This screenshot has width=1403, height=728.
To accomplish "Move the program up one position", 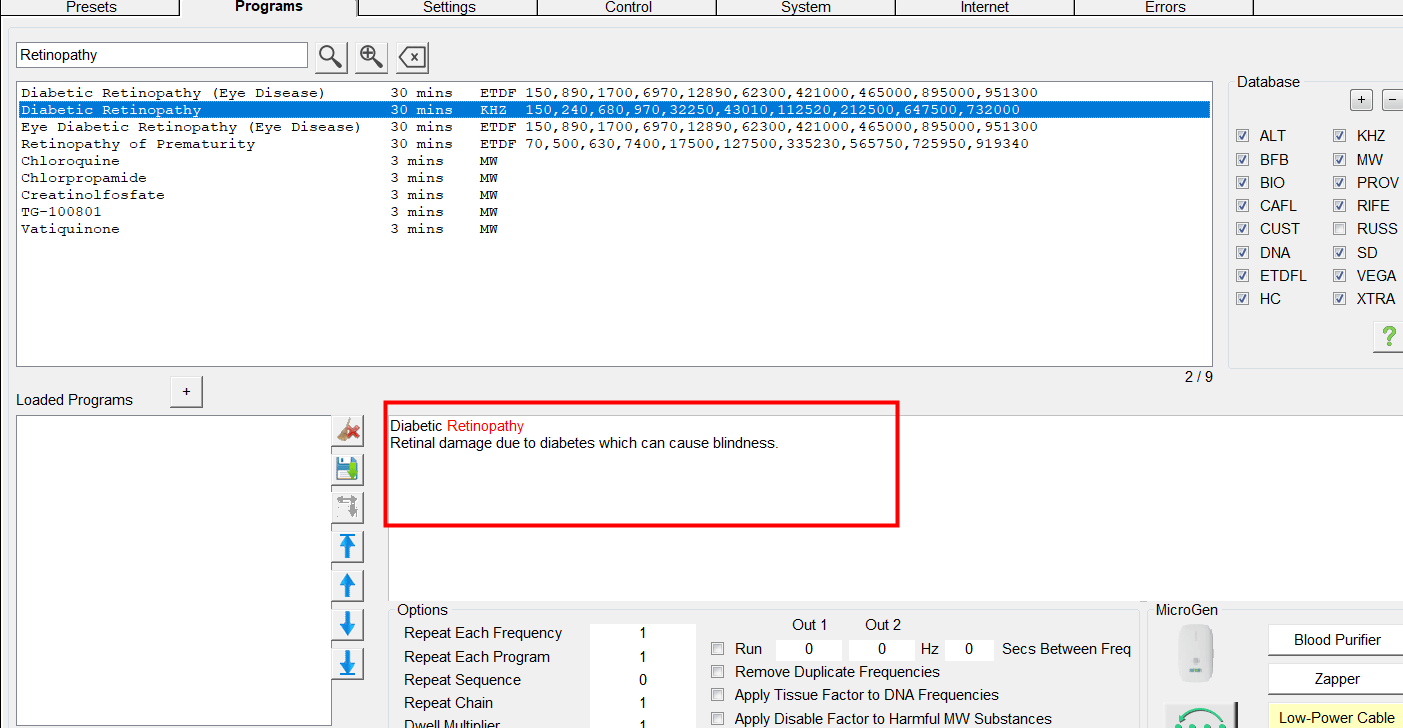I will tap(348, 585).
